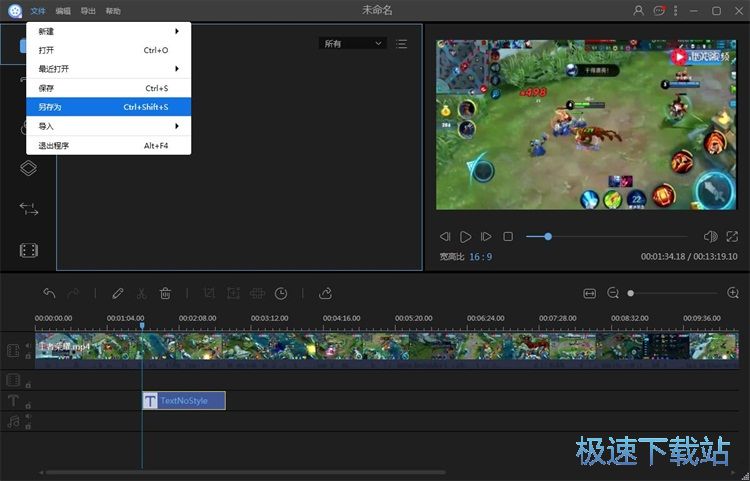Redo the last undone action
750x481 pixels.
tap(73, 293)
